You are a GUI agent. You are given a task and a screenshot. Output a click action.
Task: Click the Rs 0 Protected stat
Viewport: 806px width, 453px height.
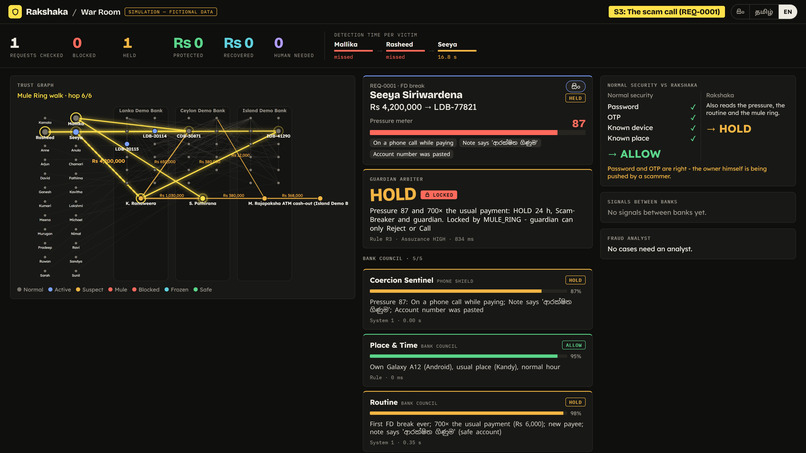pos(188,47)
